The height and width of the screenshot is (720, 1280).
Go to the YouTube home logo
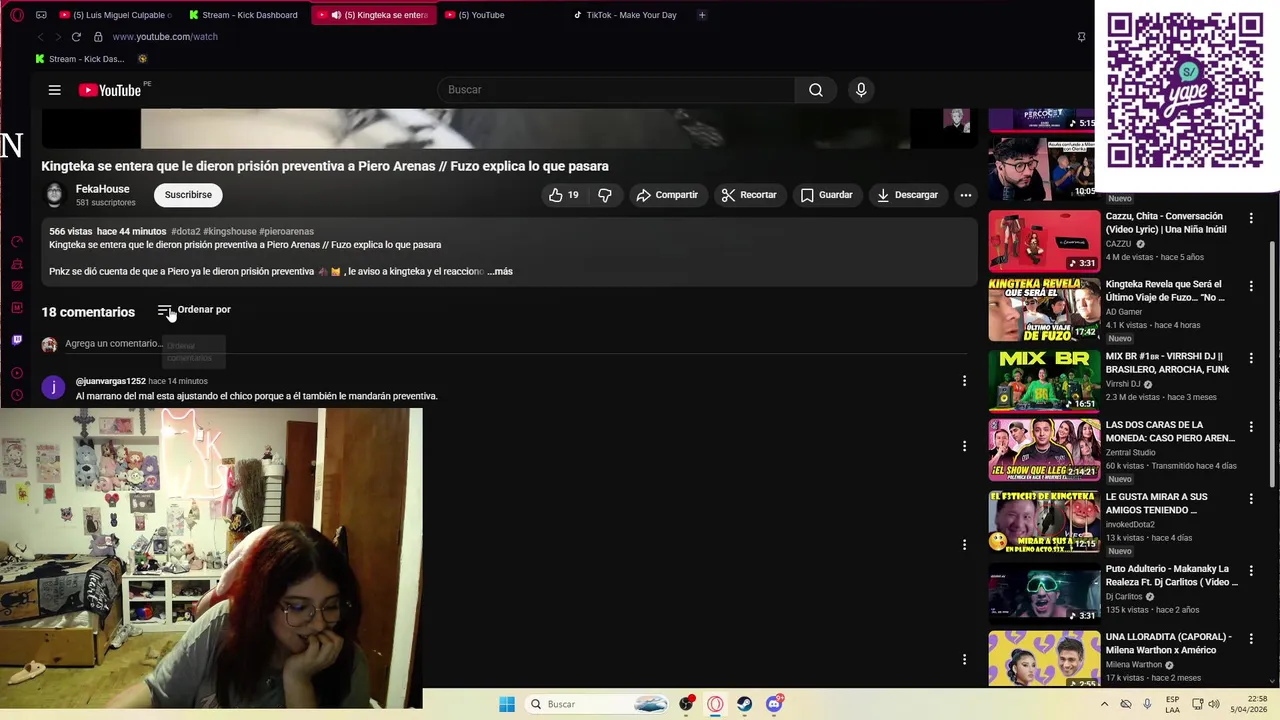[x=110, y=90]
